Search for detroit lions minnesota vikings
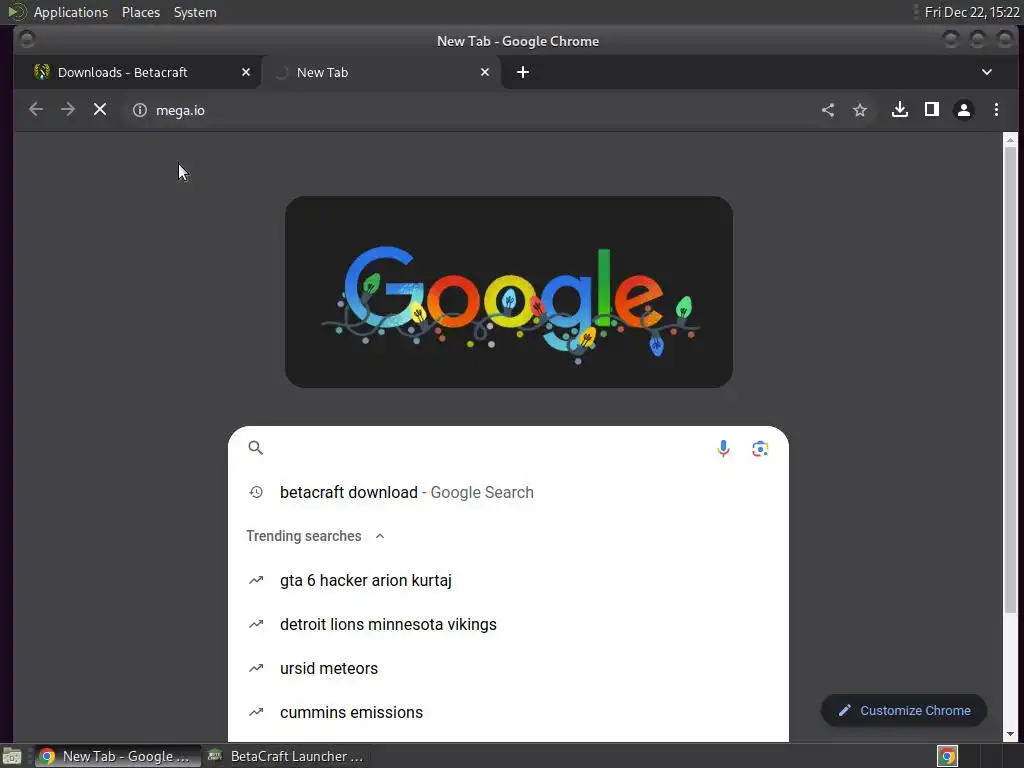 coord(508,624)
